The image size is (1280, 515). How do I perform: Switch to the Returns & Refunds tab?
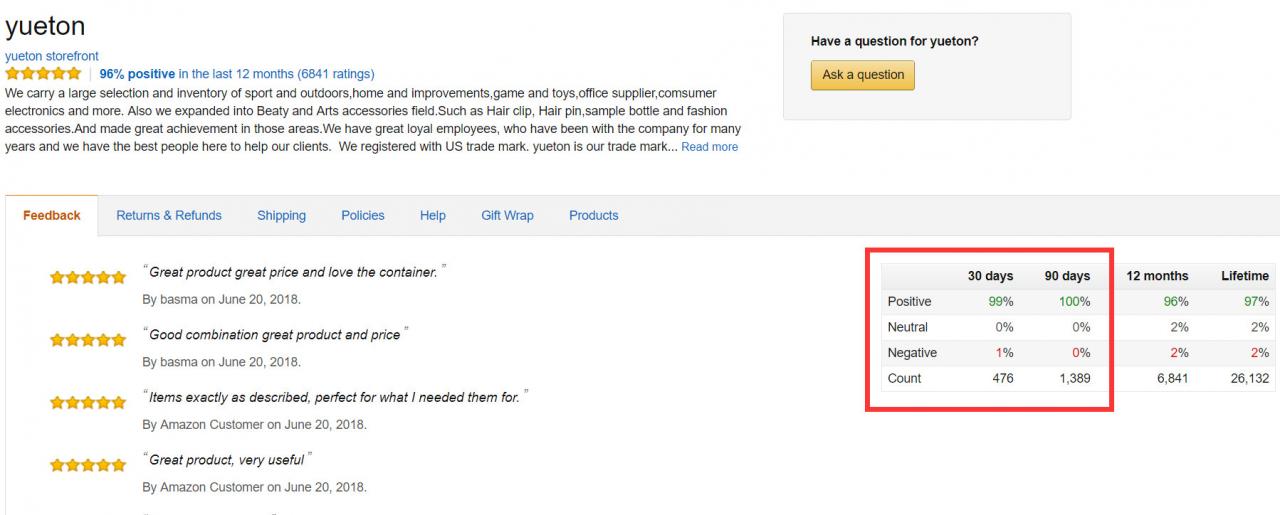(169, 215)
